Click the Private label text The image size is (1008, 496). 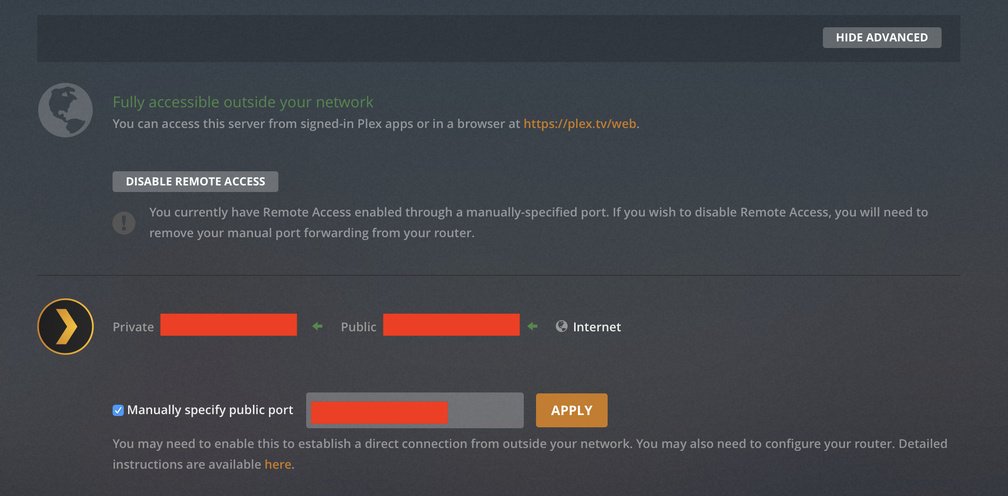click(x=133, y=327)
